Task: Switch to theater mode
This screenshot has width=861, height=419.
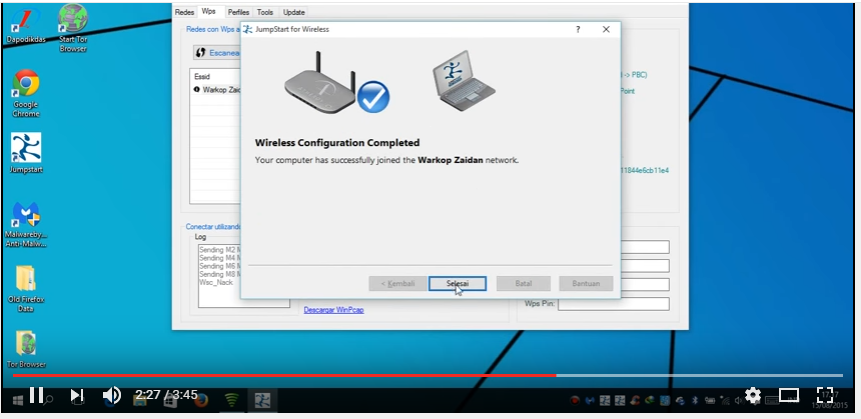Action: [x=789, y=395]
